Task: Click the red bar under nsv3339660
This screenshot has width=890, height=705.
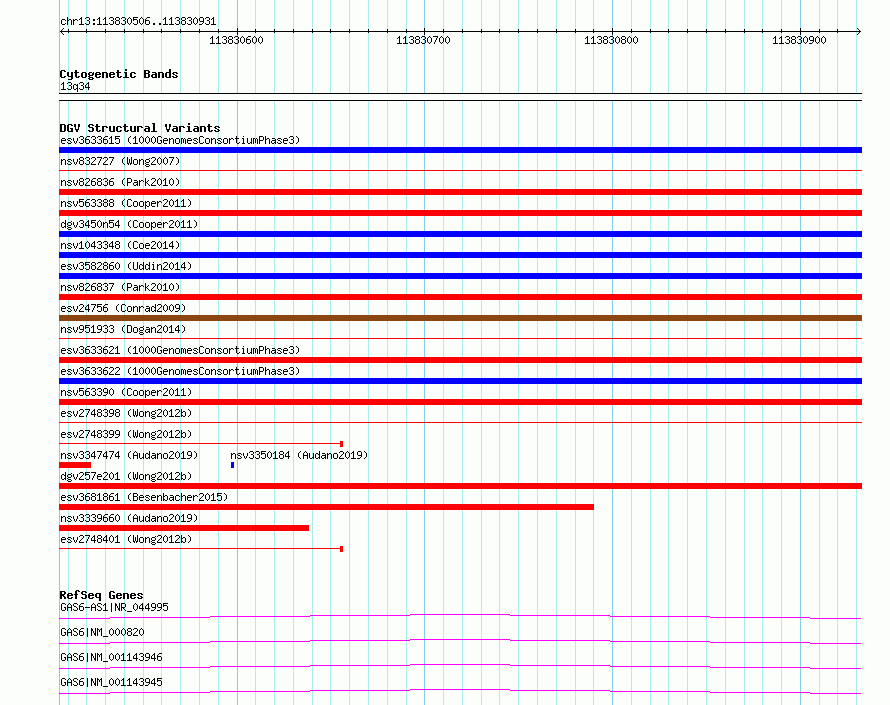Action: (x=184, y=528)
